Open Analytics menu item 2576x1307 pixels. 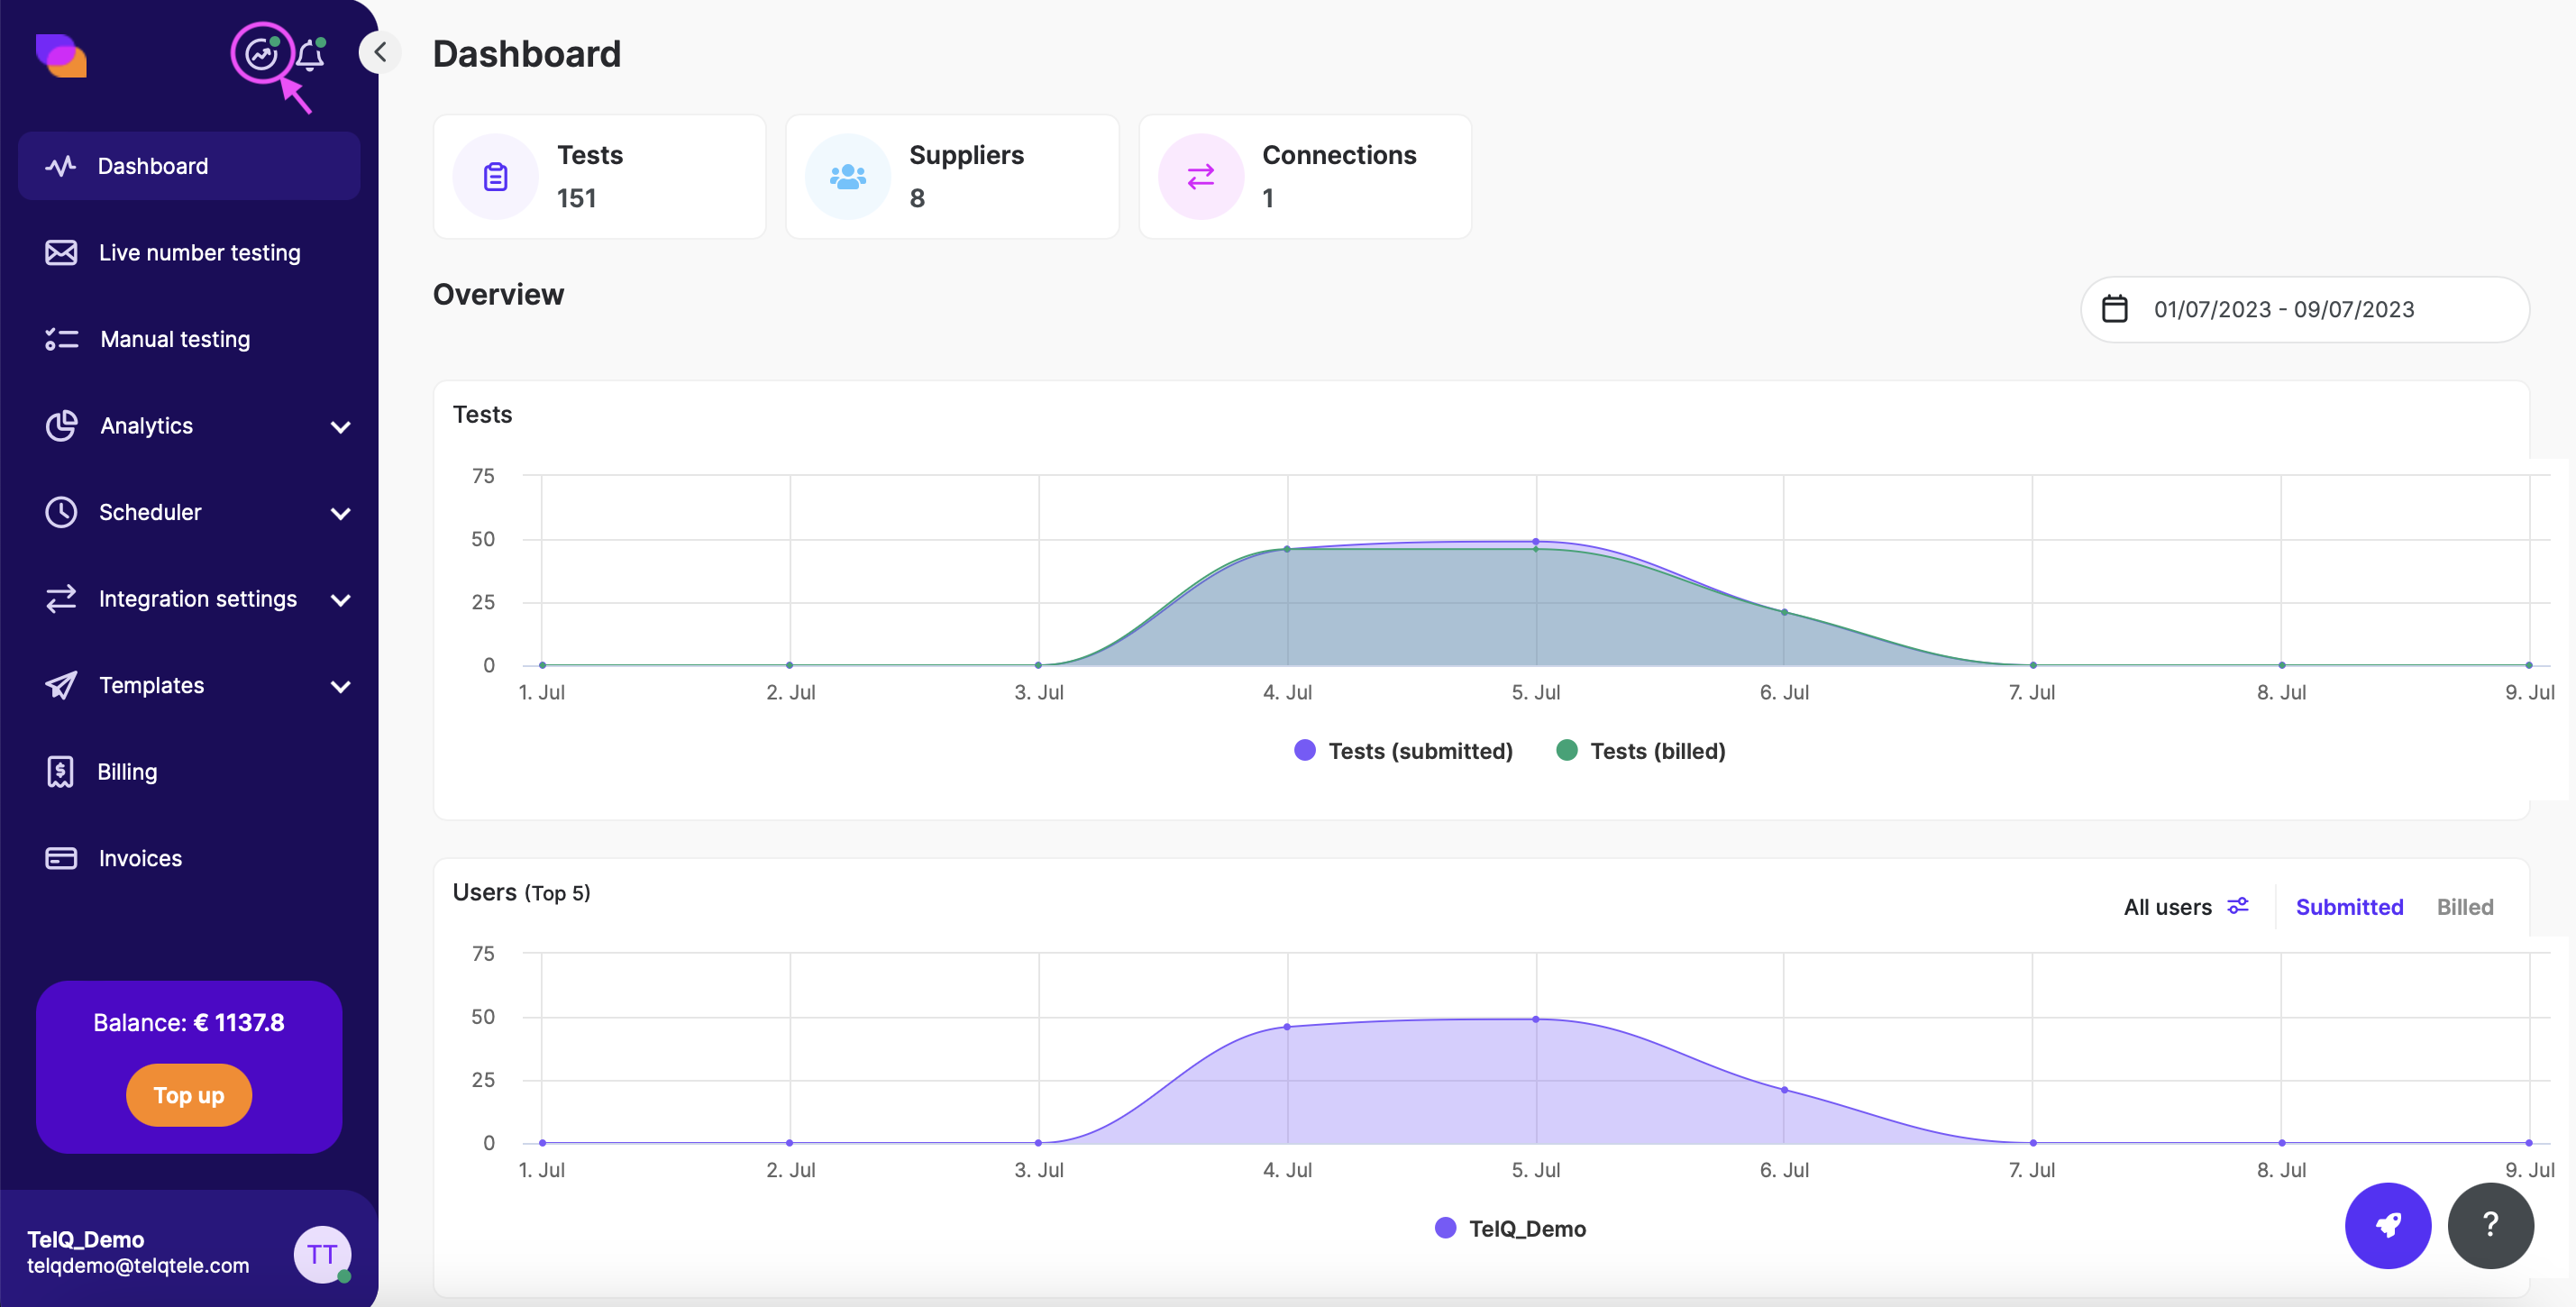point(189,426)
